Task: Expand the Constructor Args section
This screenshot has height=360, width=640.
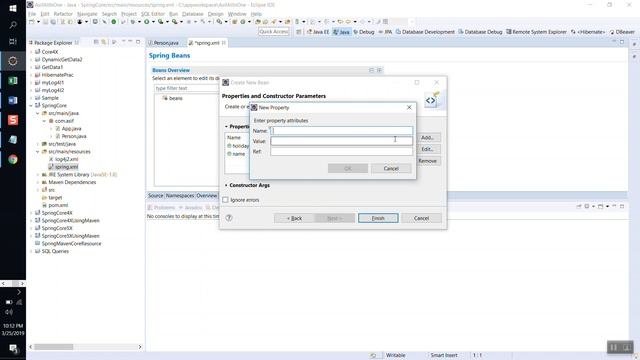Action: point(226,185)
